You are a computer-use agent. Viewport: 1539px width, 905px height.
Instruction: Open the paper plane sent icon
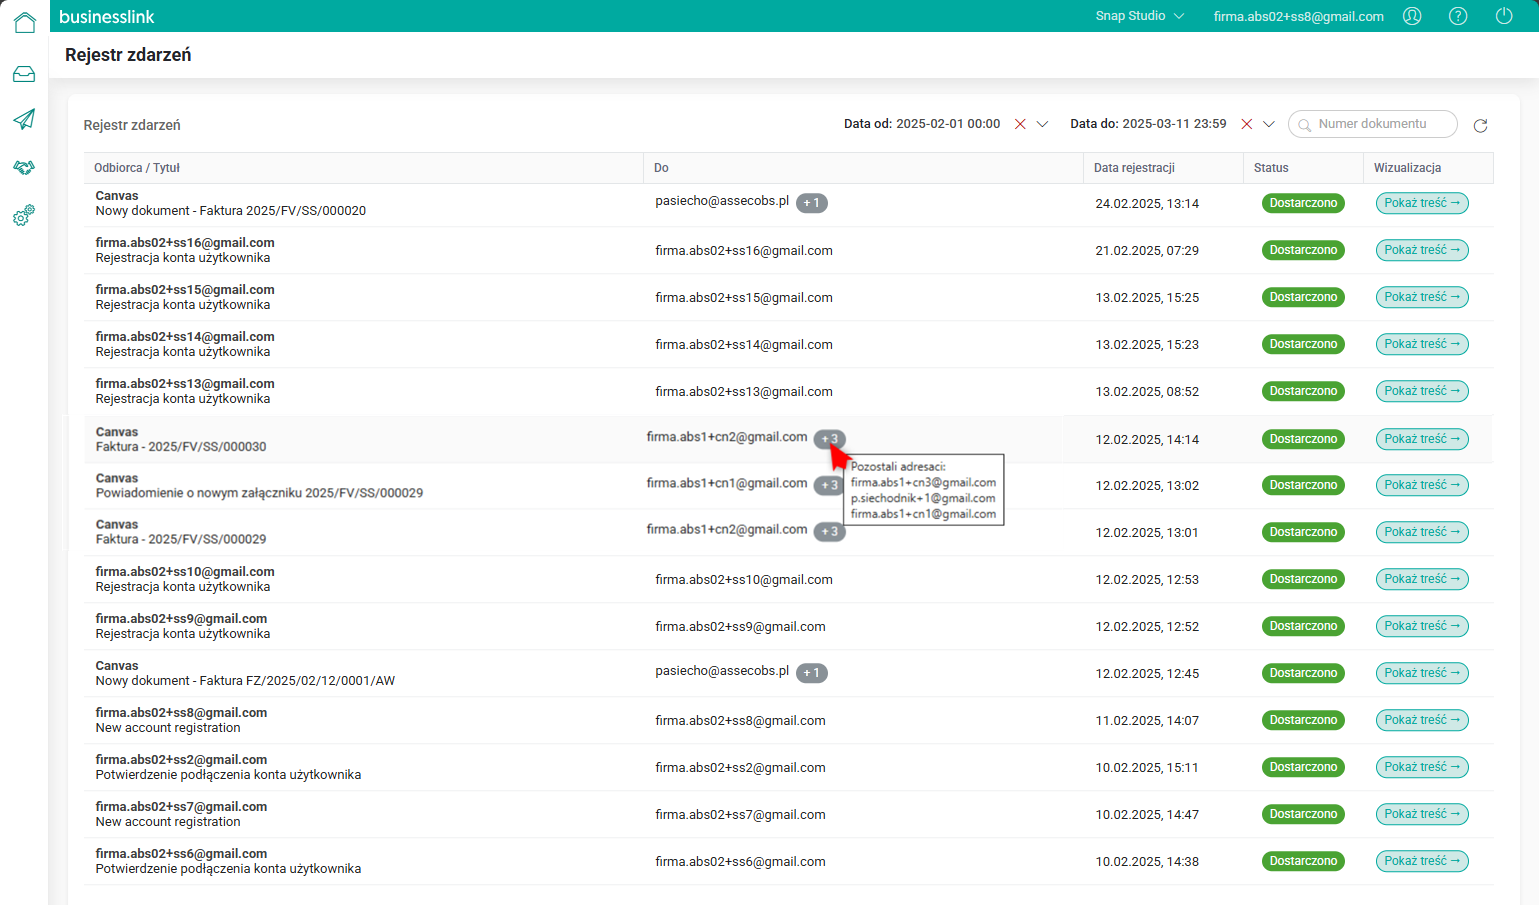click(x=24, y=119)
